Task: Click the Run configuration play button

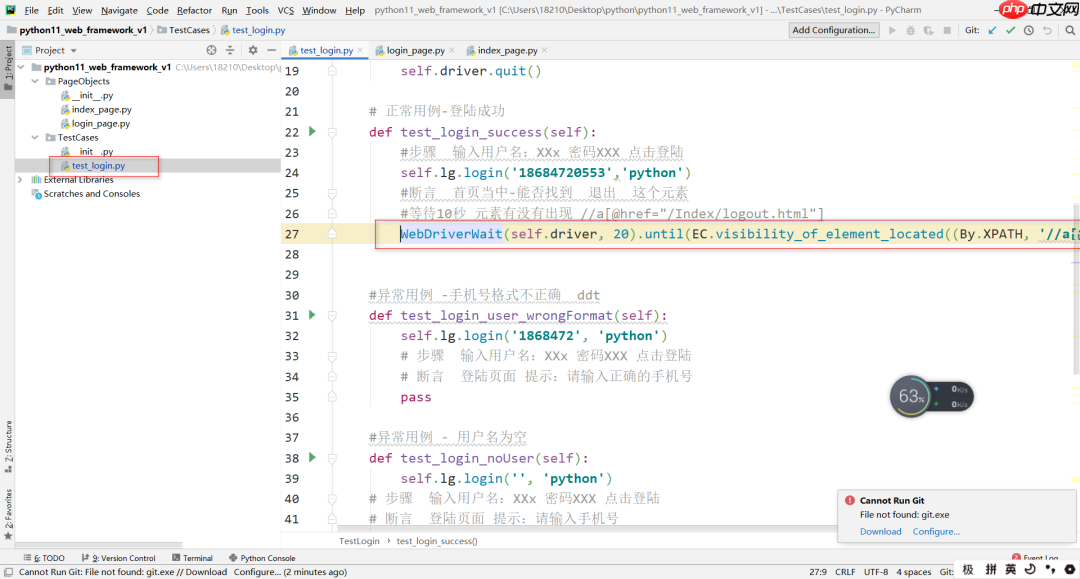Action: point(893,30)
